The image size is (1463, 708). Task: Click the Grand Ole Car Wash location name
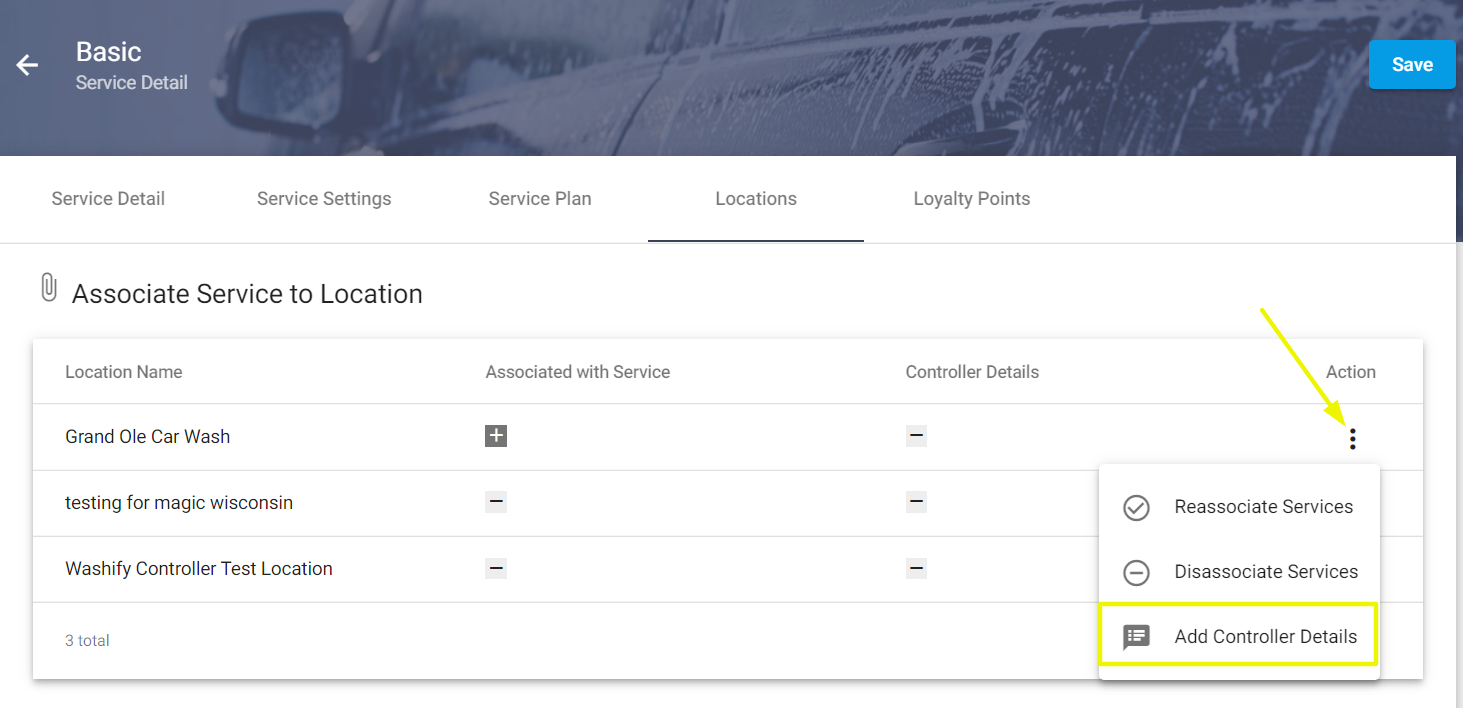click(147, 436)
